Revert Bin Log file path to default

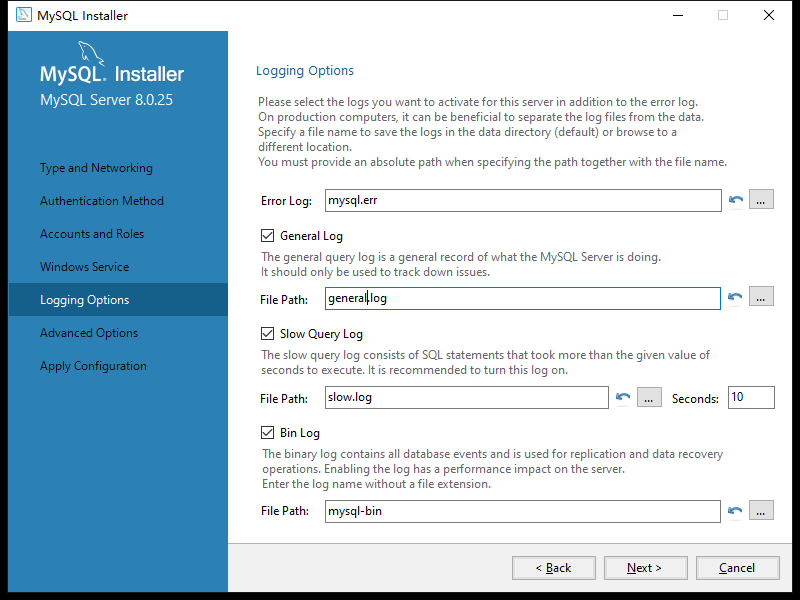pos(735,510)
